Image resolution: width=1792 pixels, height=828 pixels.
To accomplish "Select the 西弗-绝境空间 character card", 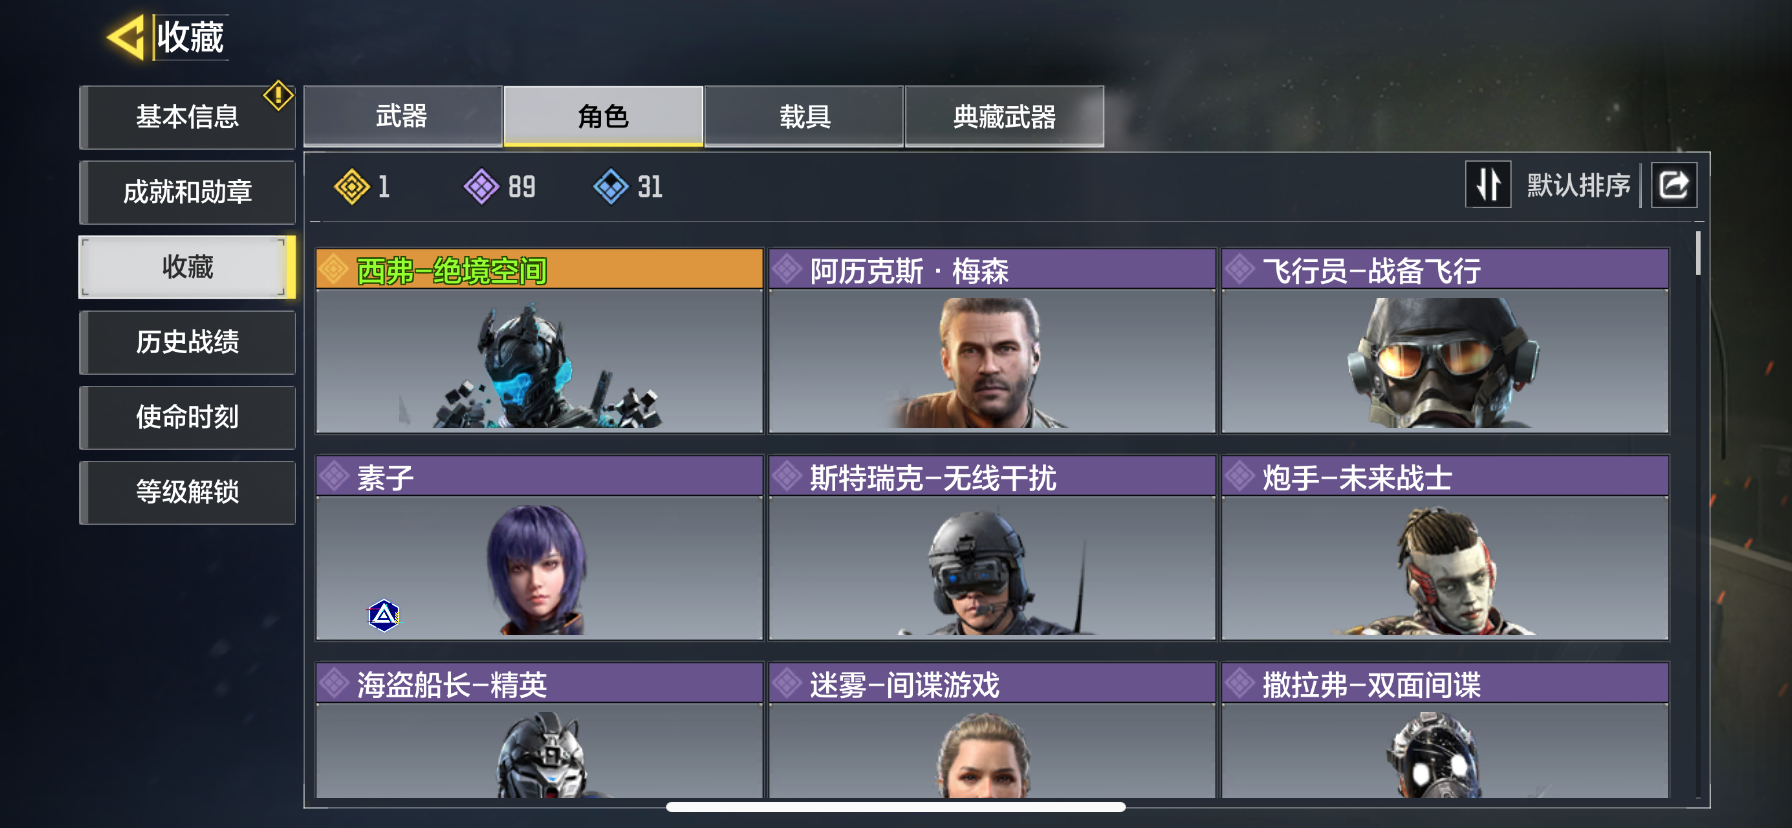I will 539,341.
